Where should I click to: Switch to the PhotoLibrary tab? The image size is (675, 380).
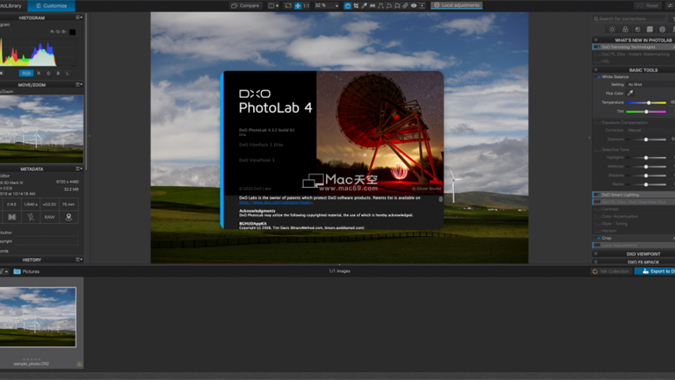click(11, 6)
